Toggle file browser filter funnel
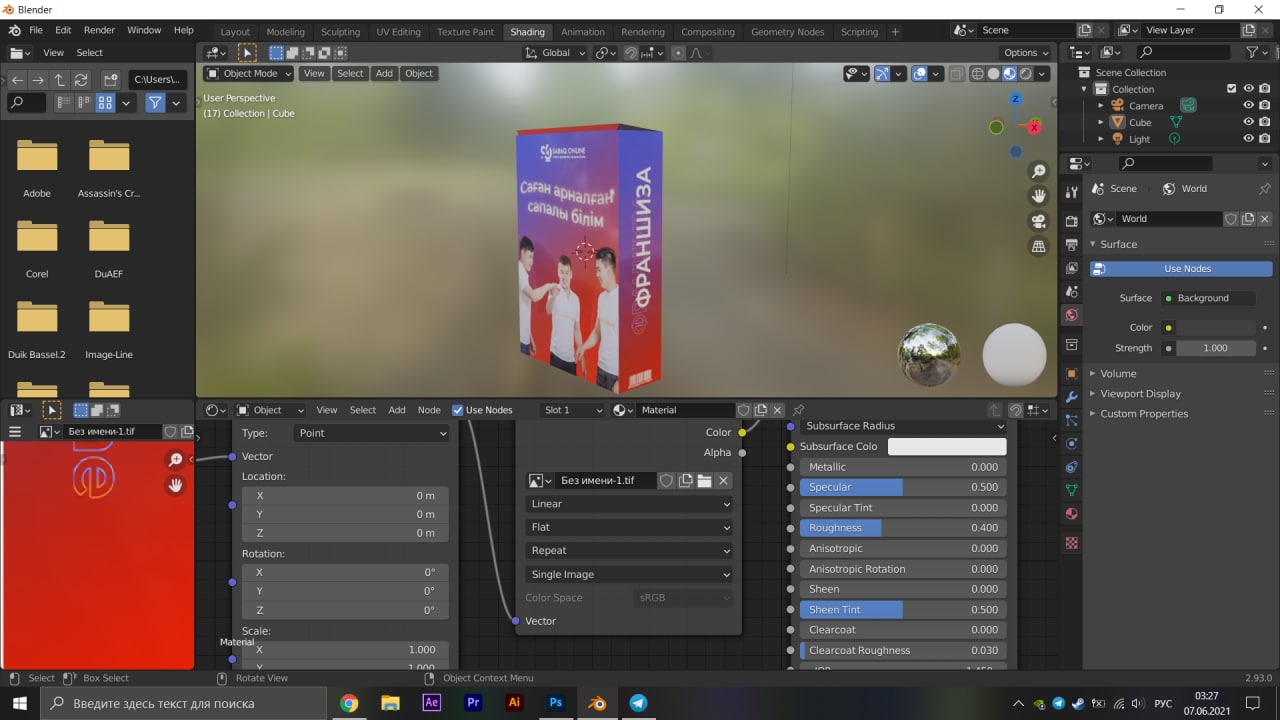 tap(155, 103)
